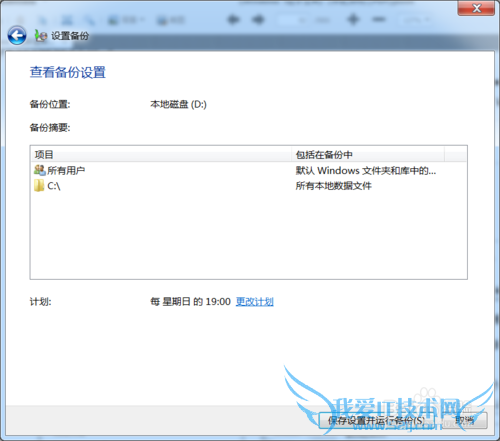500x441 pixels.
Task: Click the 取消 button
Action: pos(465,420)
